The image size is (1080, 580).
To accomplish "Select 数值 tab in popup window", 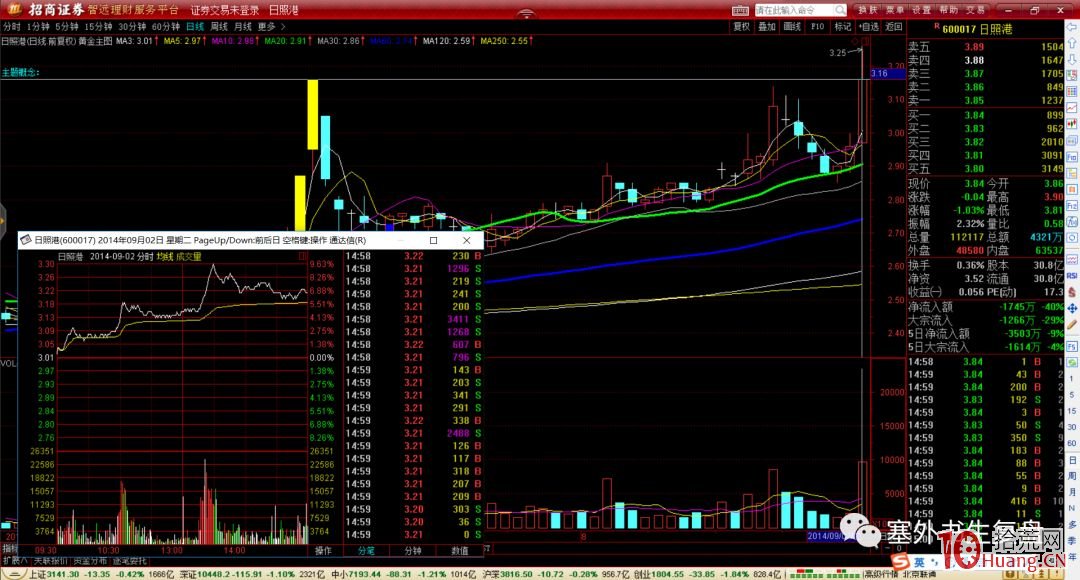I will point(459,550).
